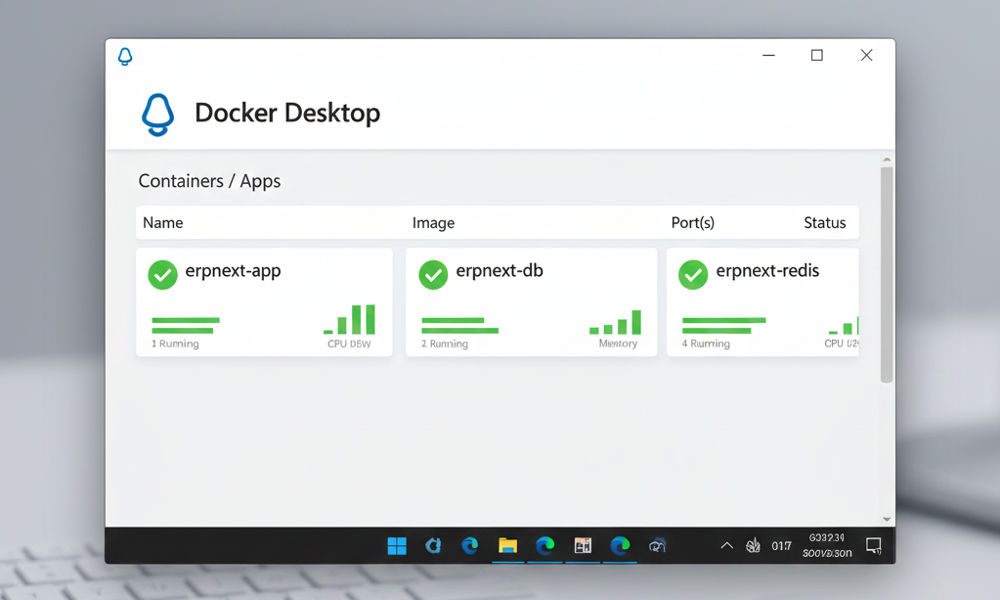Click the notification bell icon at top left
Viewport: 1000px width, 600px height.
click(125, 57)
